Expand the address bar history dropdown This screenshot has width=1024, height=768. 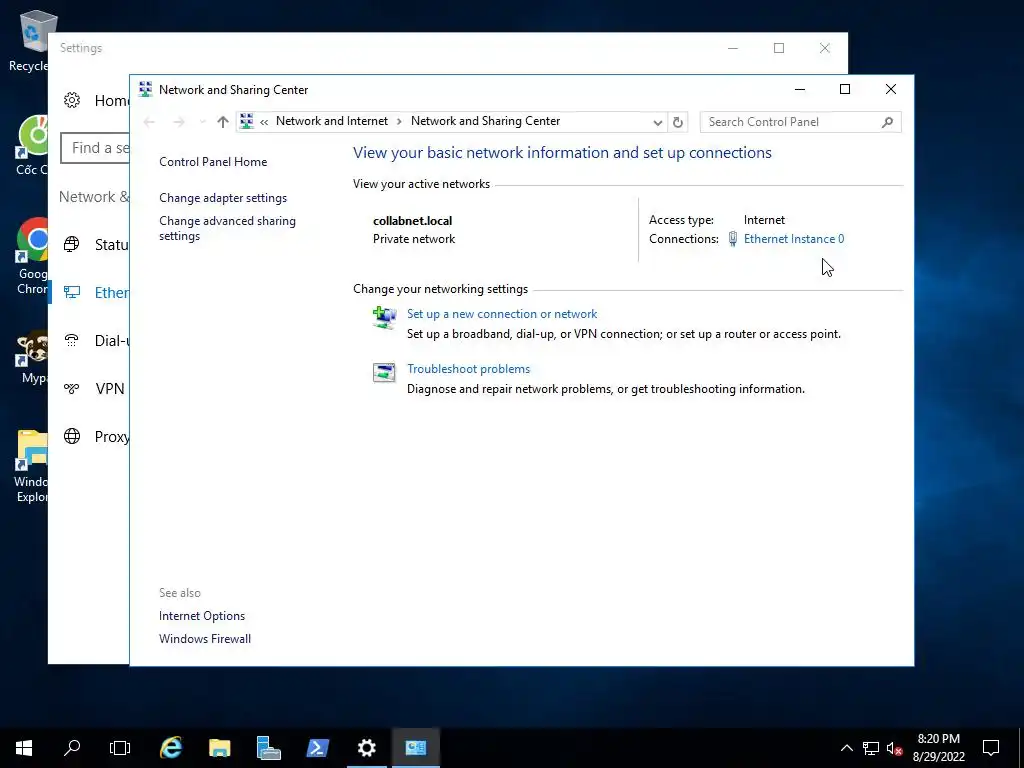[x=658, y=122]
